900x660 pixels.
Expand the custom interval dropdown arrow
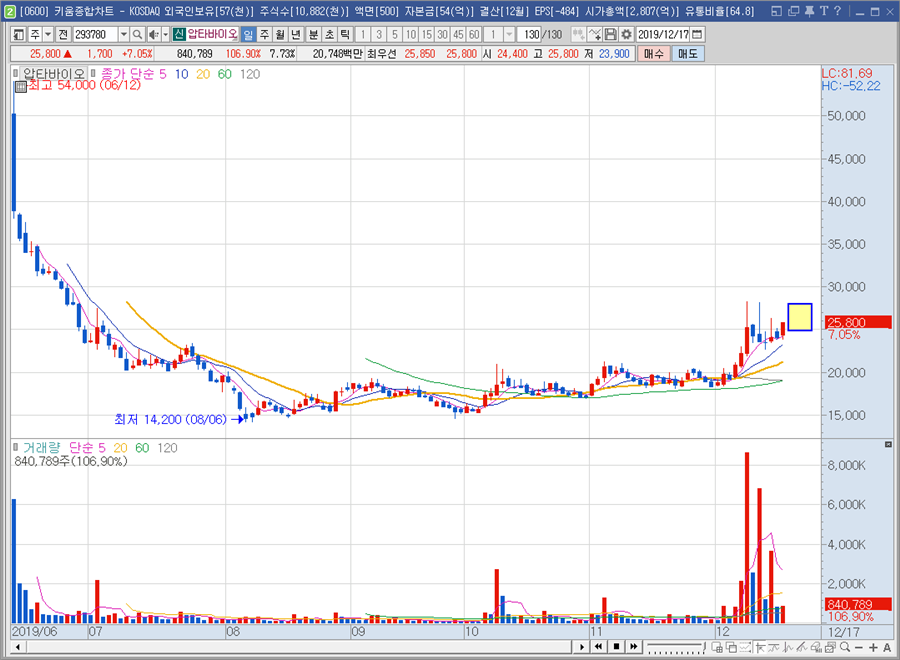509,34
